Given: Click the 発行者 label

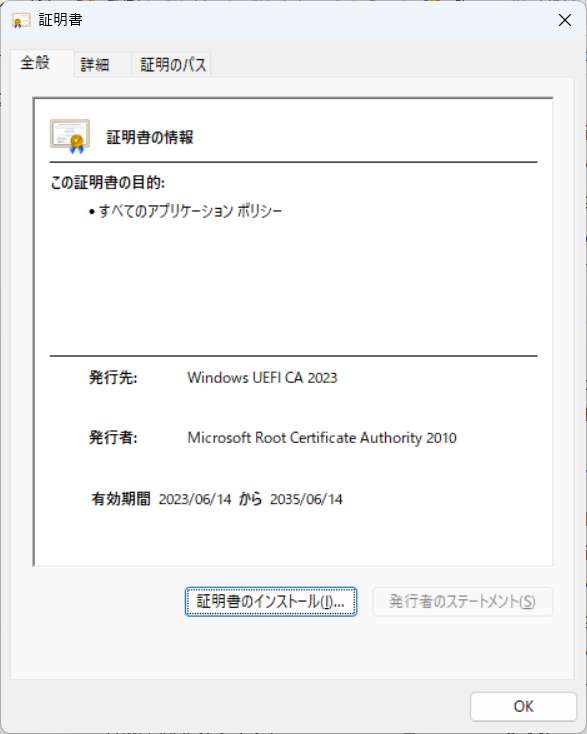Looking at the screenshot, I should coord(113,438).
